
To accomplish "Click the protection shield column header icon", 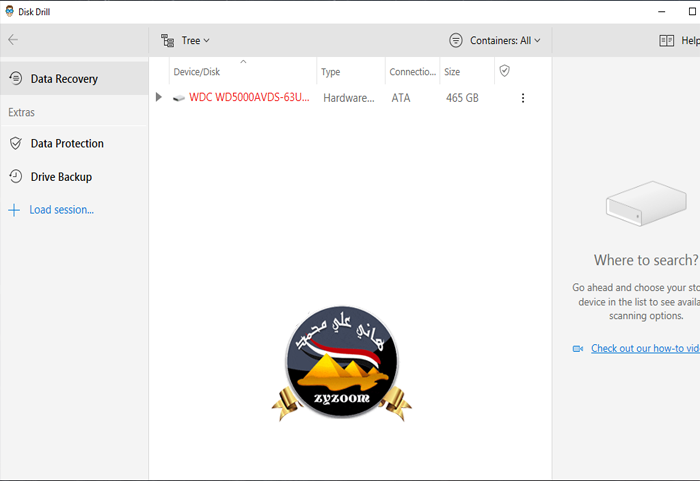I will click(x=504, y=71).
